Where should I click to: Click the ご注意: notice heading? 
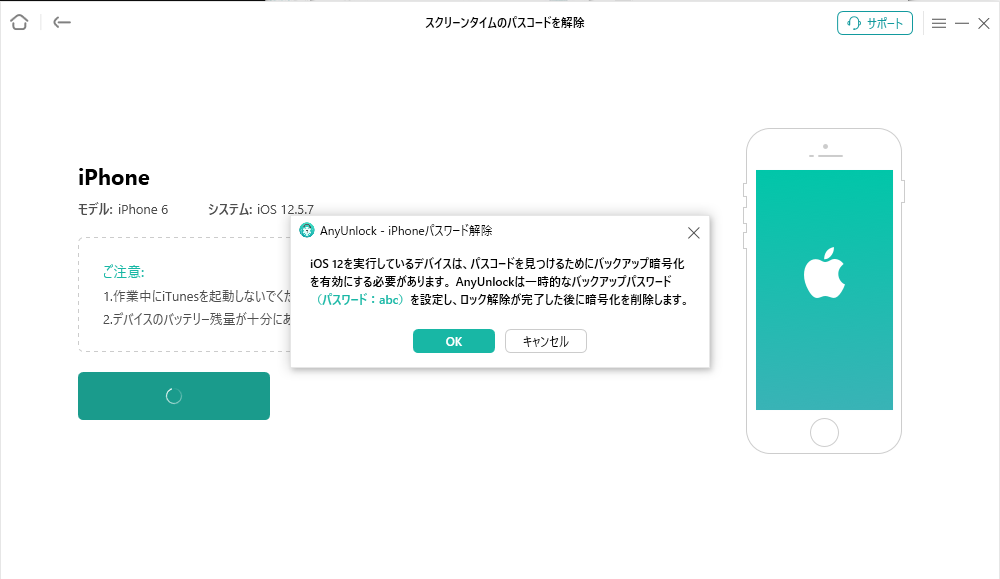click(124, 272)
